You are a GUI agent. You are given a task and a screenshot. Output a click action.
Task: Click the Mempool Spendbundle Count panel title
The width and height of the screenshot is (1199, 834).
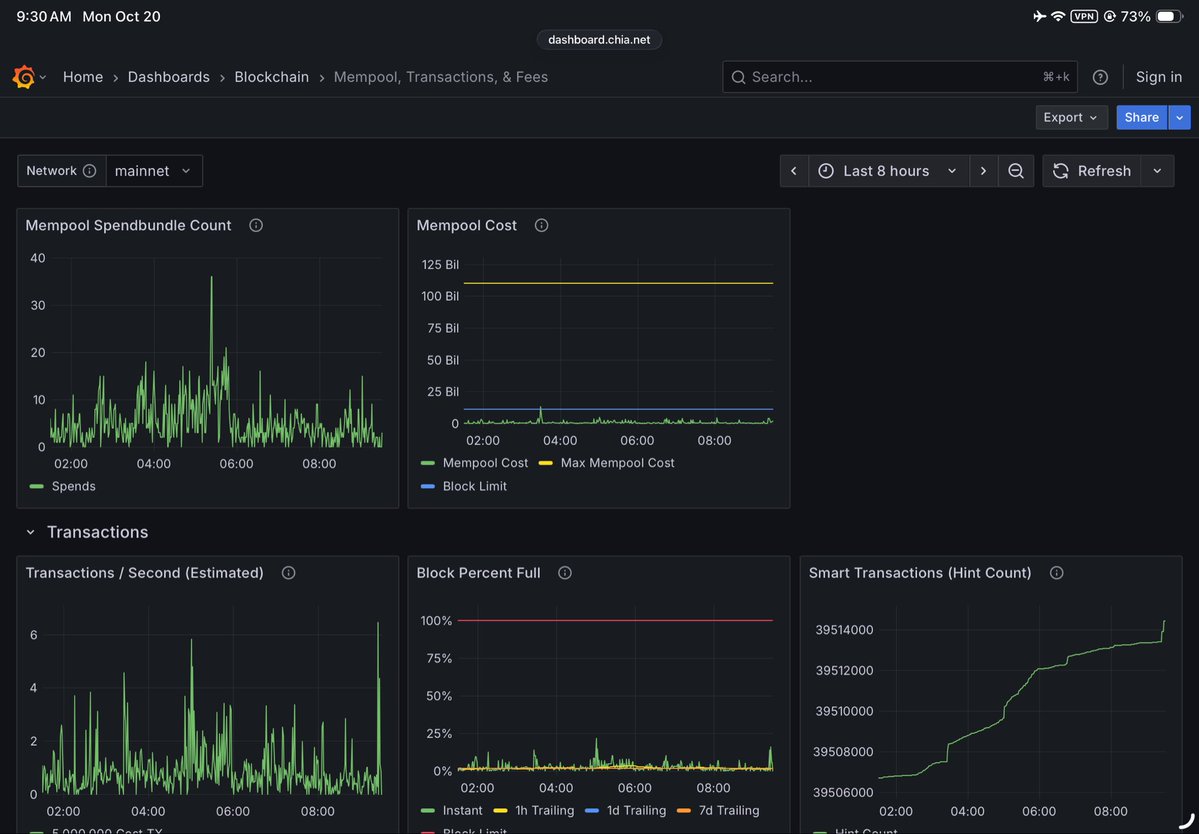pos(128,226)
